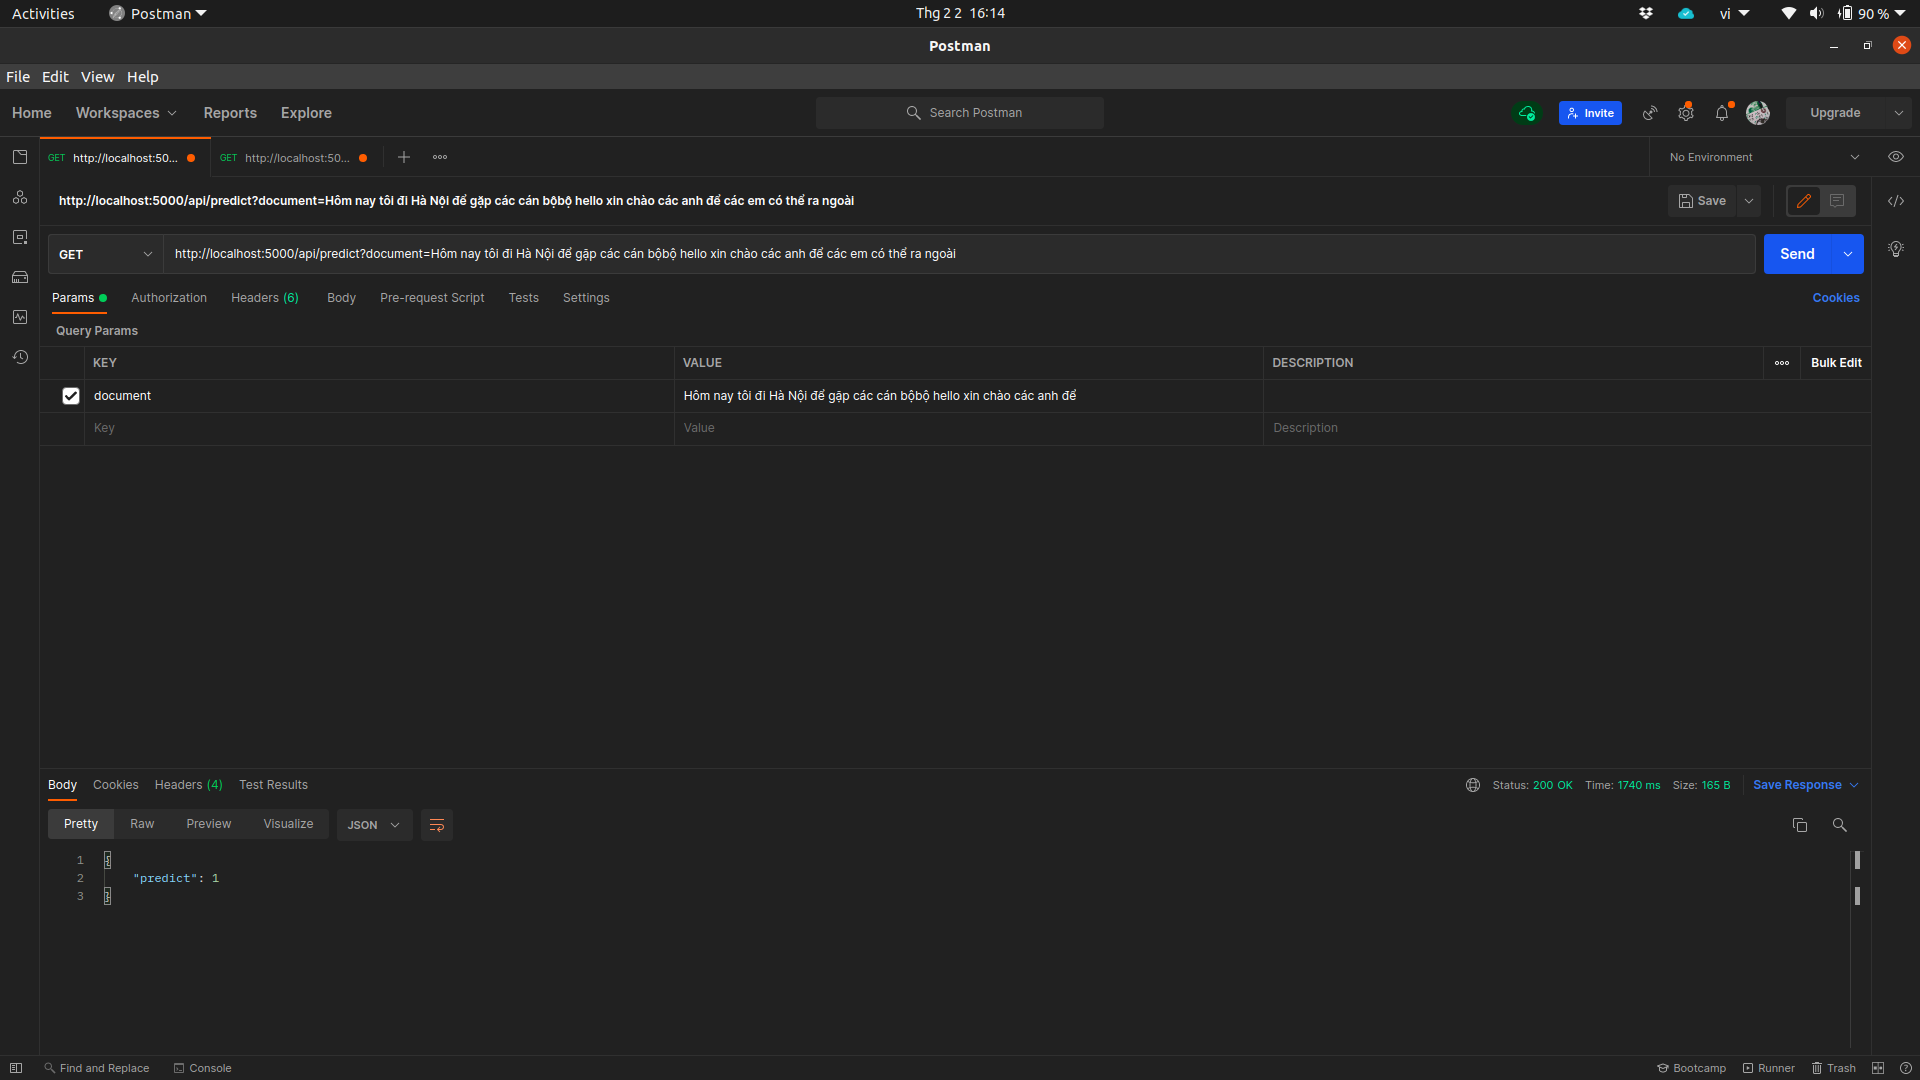Add new request tab with plus
The width and height of the screenshot is (1920, 1080).
pos(404,157)
